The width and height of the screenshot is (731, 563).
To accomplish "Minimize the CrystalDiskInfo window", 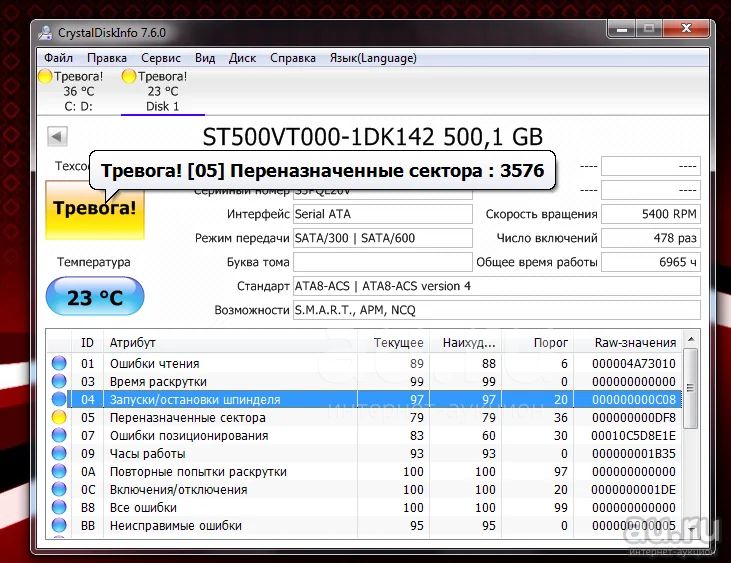I will (x=621, y=29).
